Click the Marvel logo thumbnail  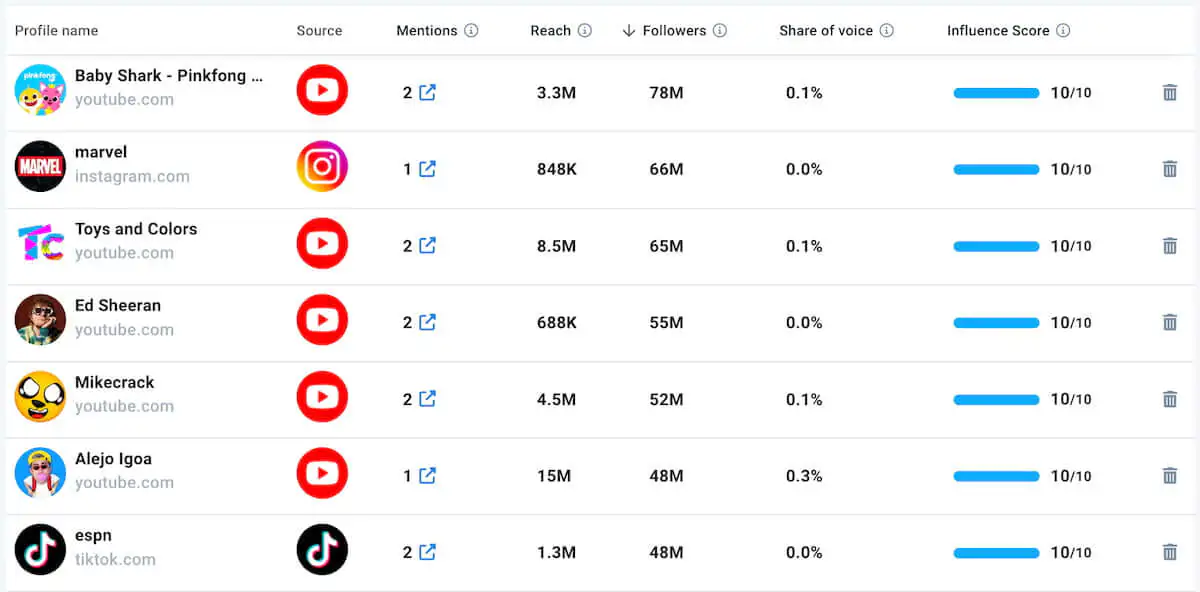point(39,167)
